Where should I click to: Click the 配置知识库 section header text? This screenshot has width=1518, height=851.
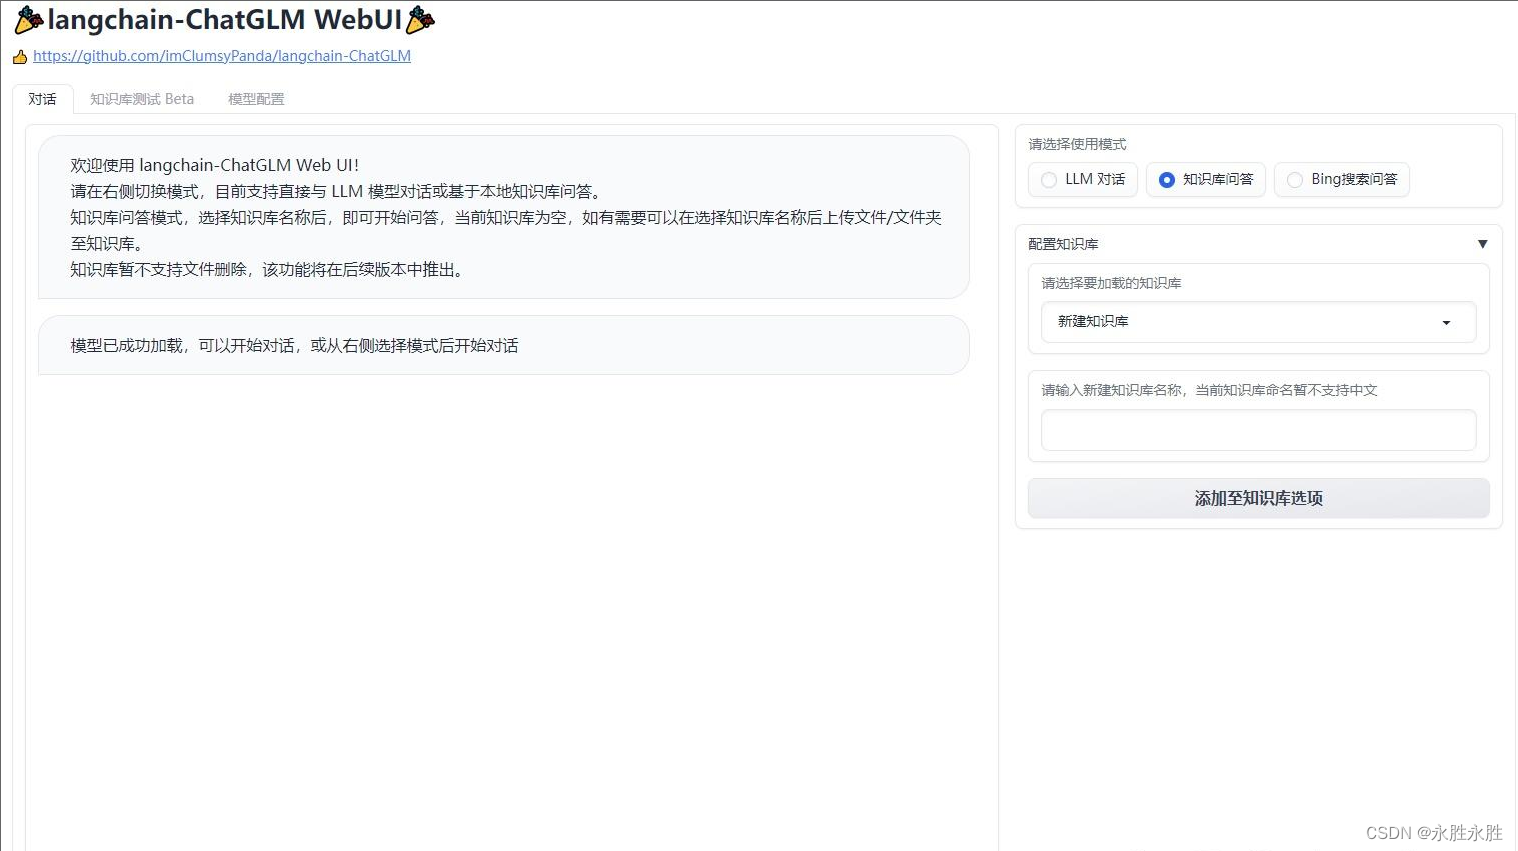click(x=1063, y=244)
